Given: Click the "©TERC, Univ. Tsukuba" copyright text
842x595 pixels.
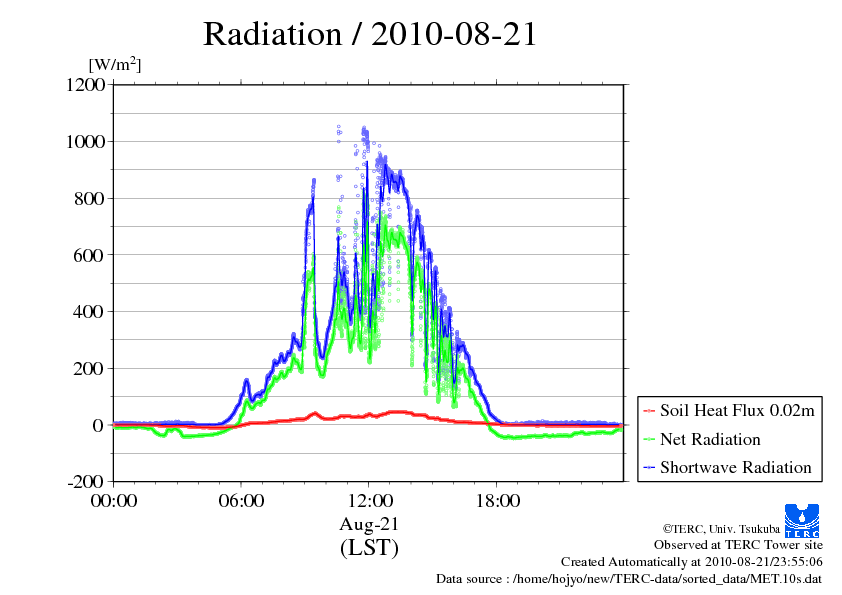Looking at the screenshot, I should click(721, 529).
